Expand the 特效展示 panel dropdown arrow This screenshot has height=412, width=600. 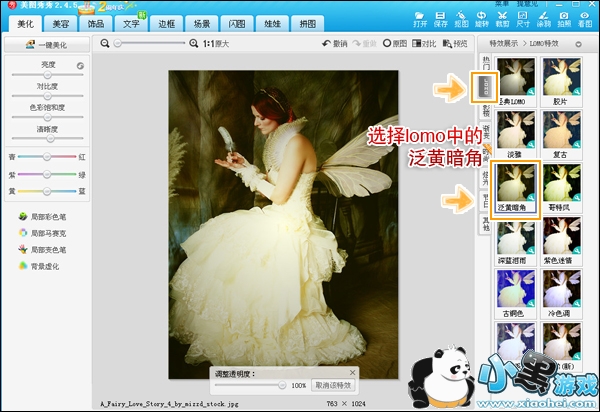click(x=578, y=44)
